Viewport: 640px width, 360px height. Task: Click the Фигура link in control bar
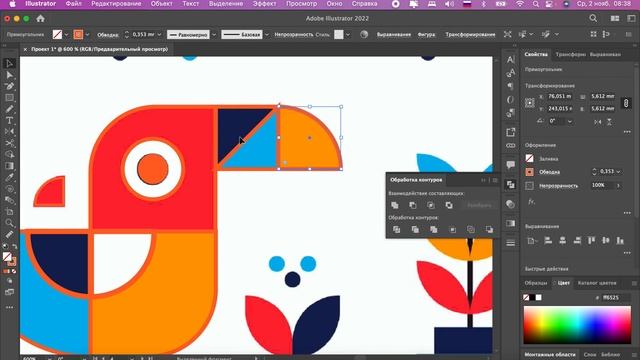click(x=426, y=35)
